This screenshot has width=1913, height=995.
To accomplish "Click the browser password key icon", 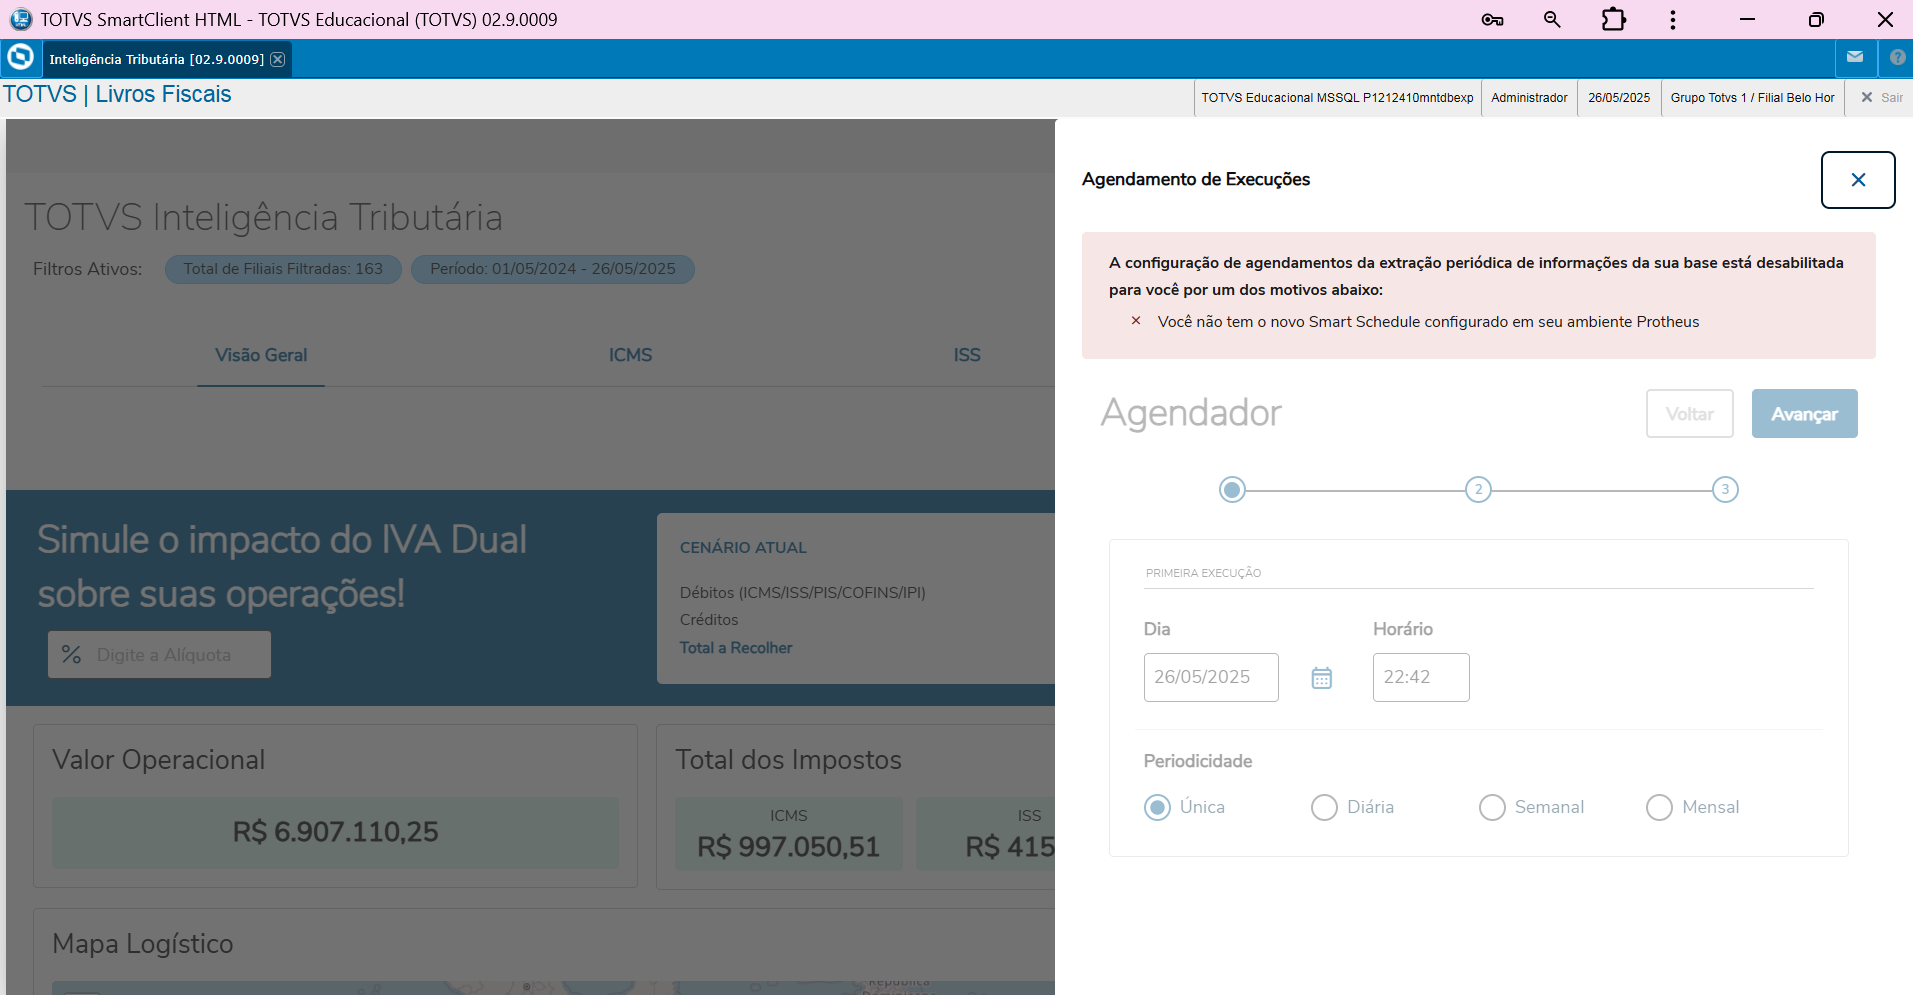I will pos(1493,20).
